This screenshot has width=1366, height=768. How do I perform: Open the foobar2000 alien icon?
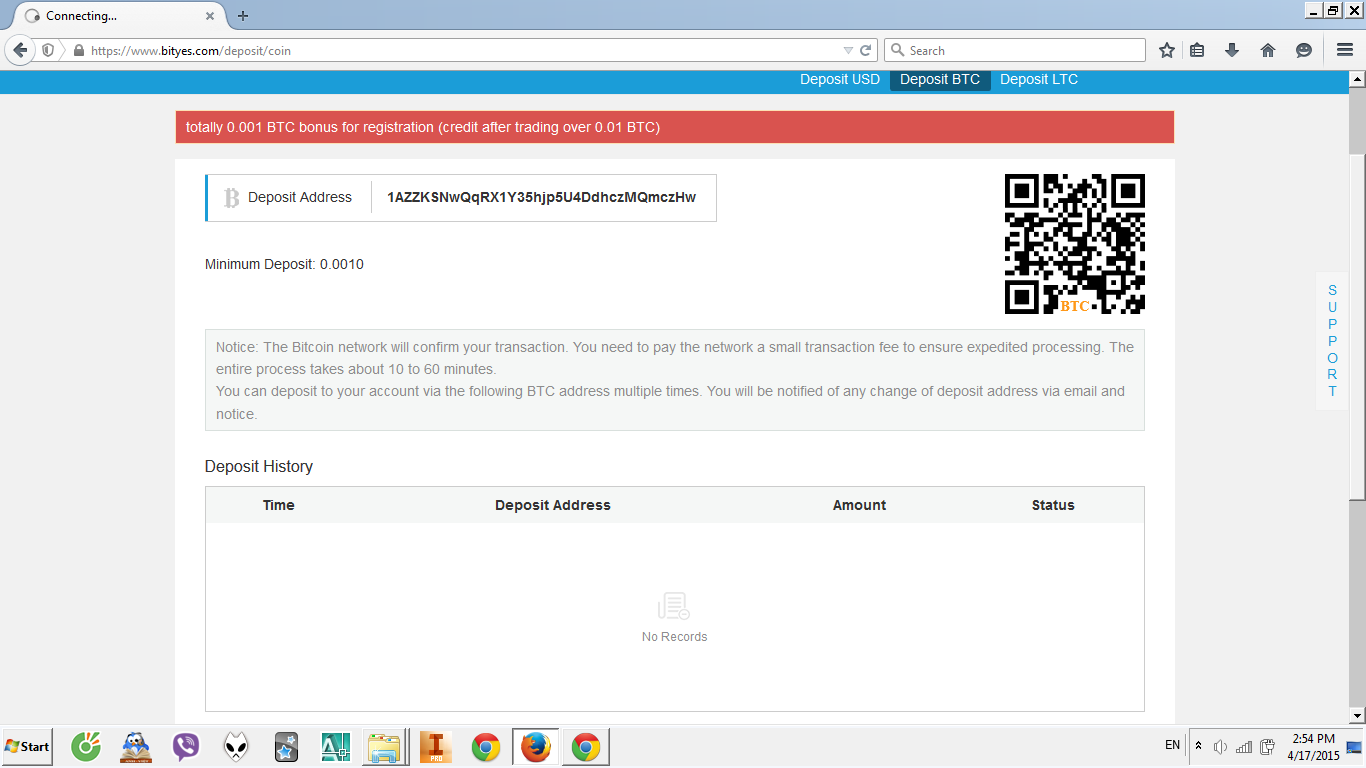point(236,747)
